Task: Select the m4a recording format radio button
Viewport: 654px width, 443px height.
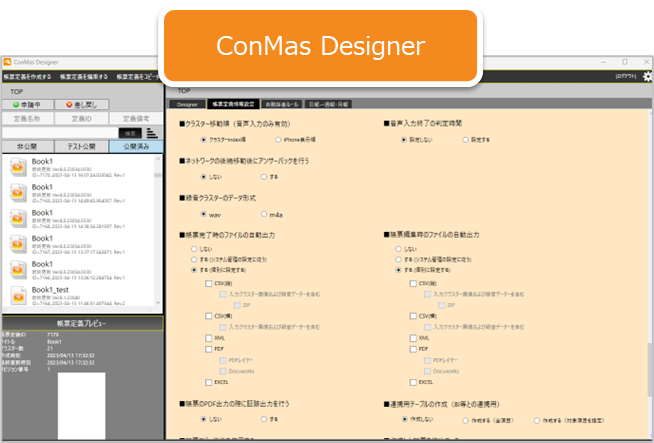Action: coord(264,213)
